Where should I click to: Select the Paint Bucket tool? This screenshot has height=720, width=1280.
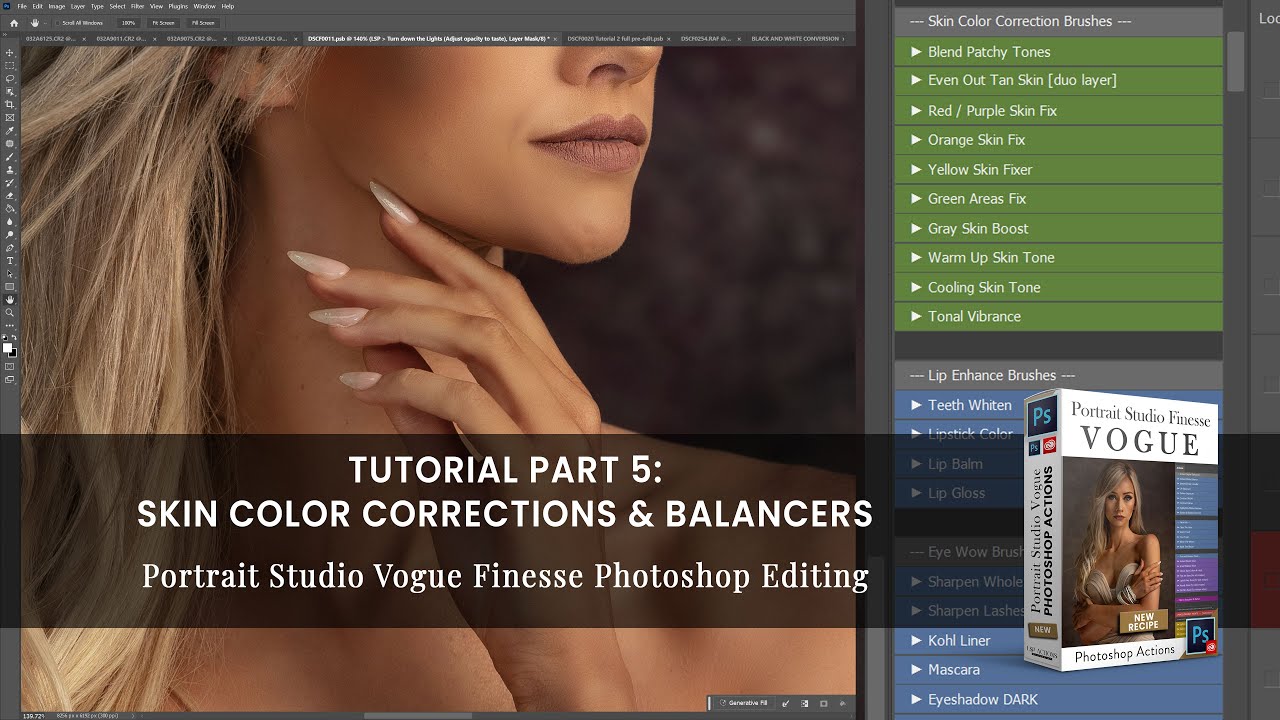pyautogui.click(x=10, y=208)
